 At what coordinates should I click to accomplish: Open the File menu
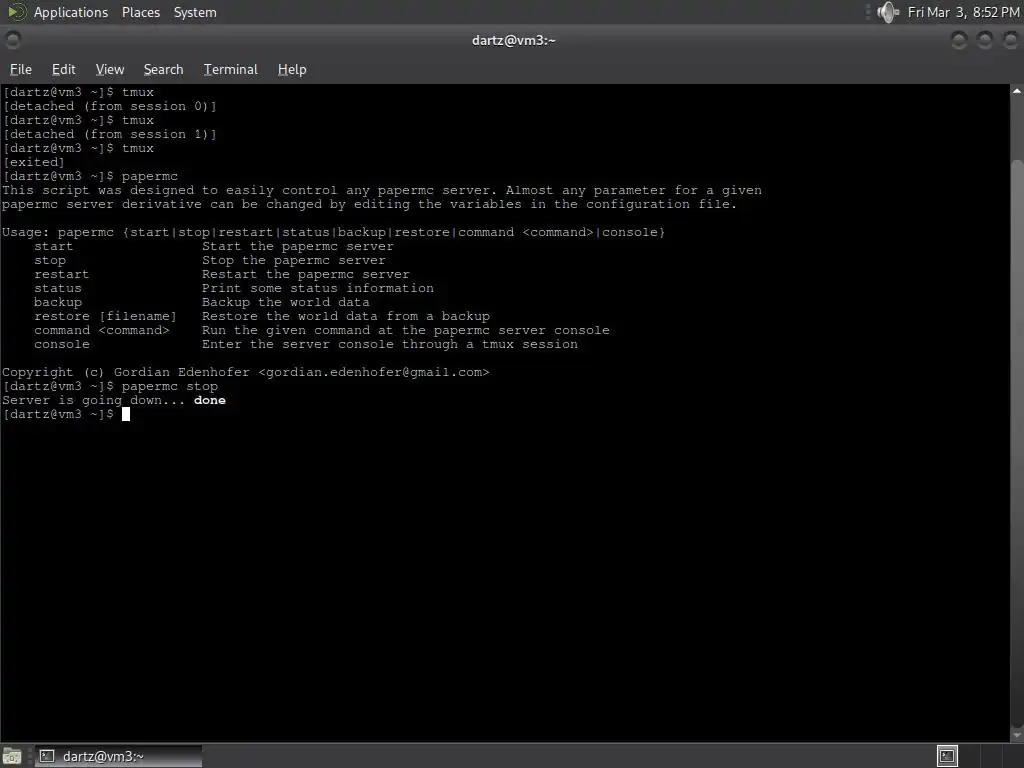click(20, 69)
